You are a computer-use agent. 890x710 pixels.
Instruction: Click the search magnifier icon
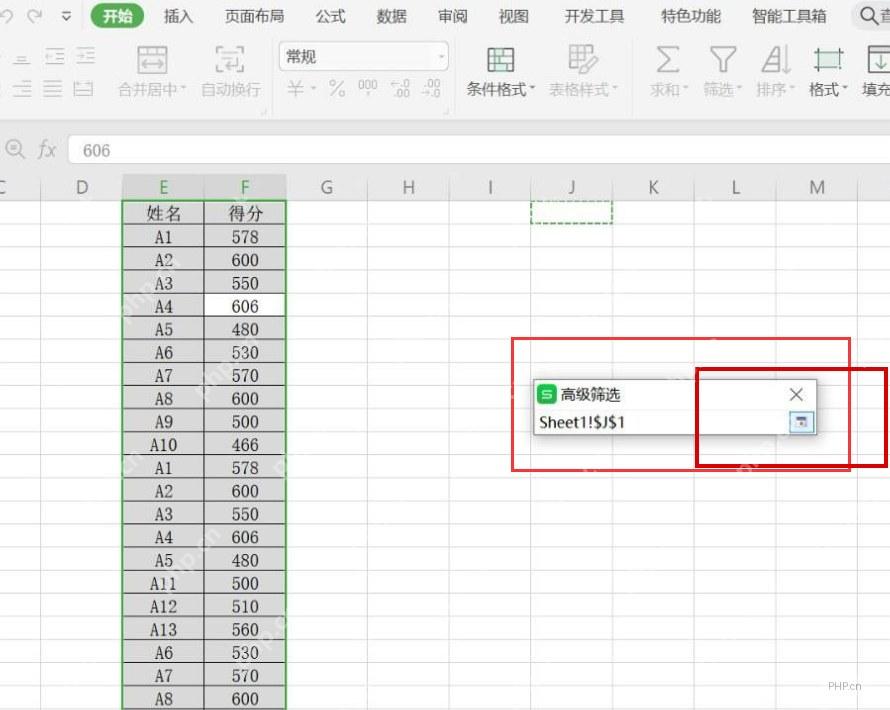(868, 15)
